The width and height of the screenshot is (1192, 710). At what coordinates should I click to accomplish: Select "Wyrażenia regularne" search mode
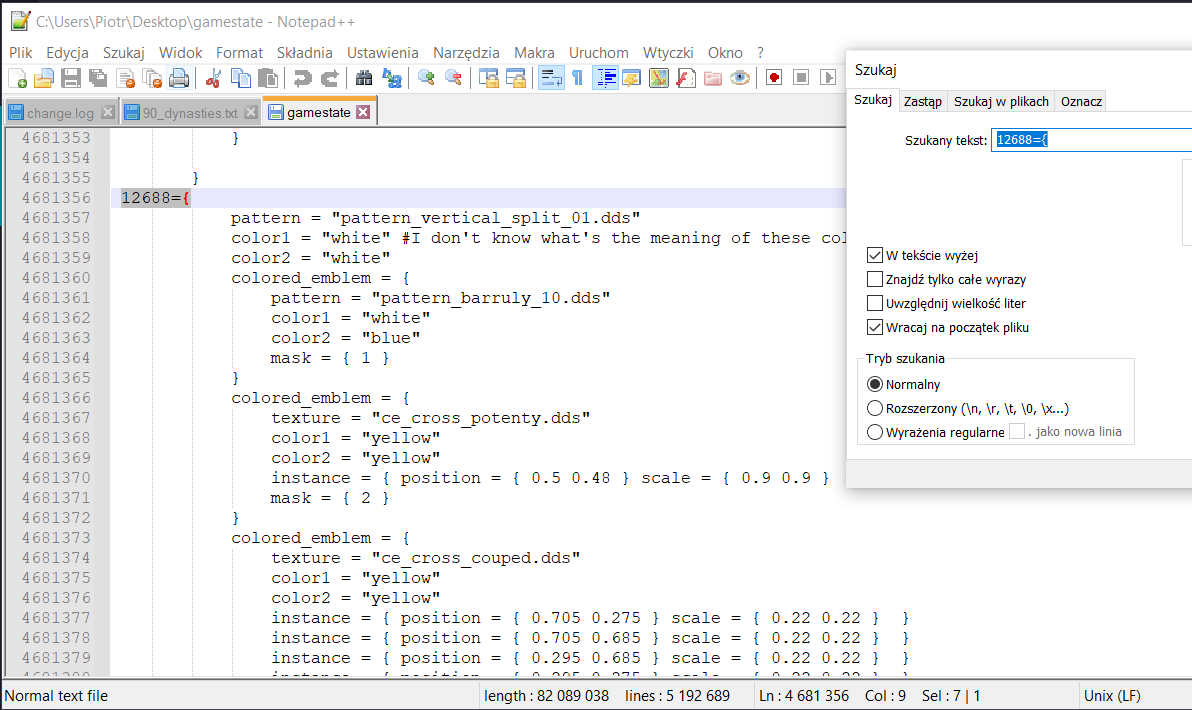click(x=875, y=432)
